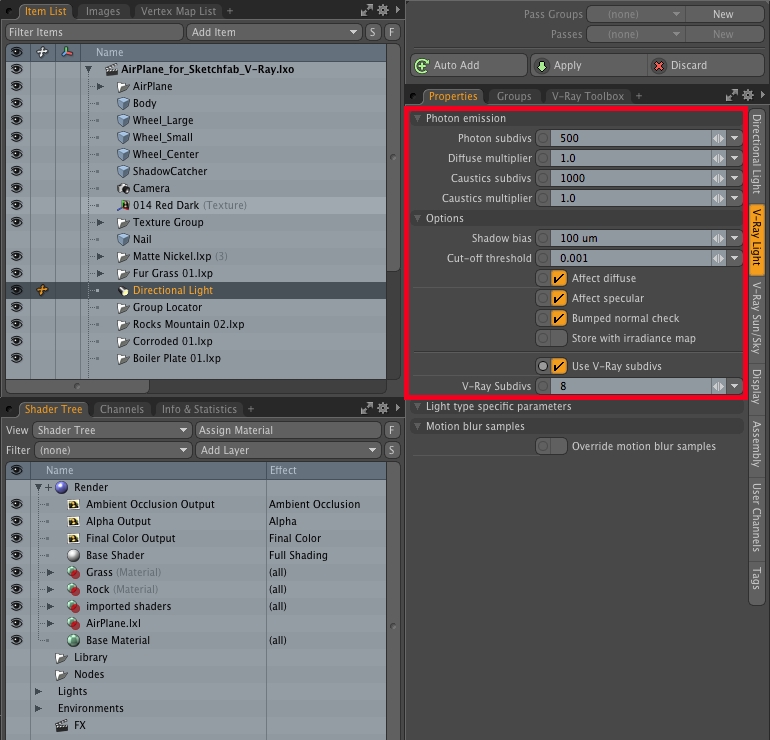Click the Library folder icon
The width and height of the screenshot is (770, 740).
point(61,658)
